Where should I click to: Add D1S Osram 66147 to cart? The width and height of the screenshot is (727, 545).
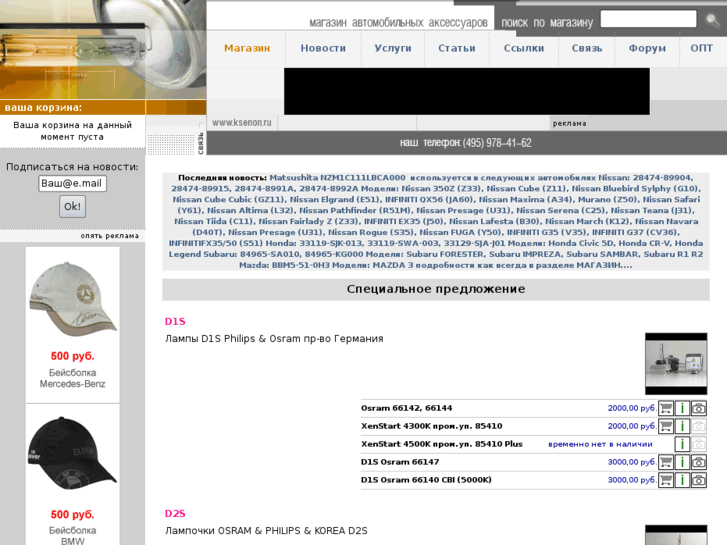click(x=666, y=462)
